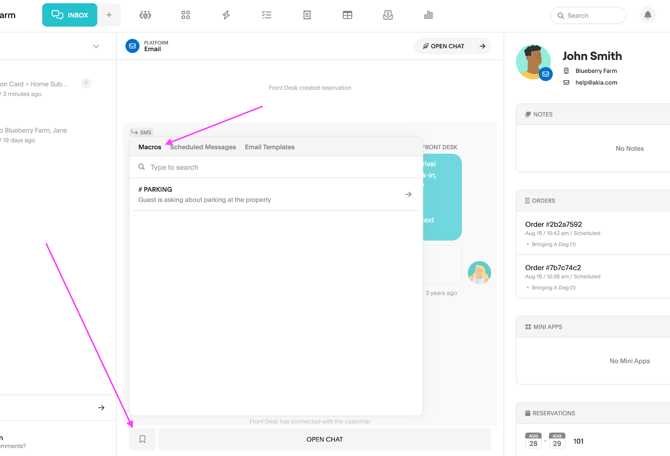Select the Macros tab
Screen dimensions: 670x456
[149, 147]
